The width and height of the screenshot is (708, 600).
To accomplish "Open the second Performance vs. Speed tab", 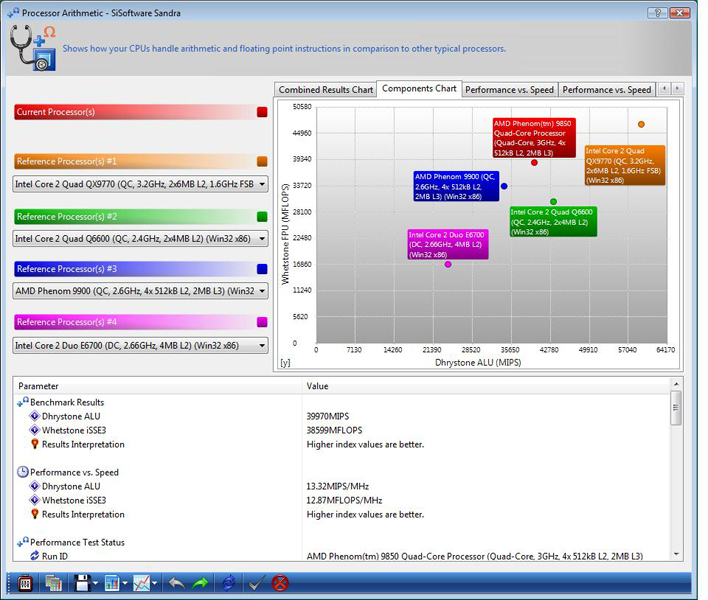I will click(x=606, y=89).
